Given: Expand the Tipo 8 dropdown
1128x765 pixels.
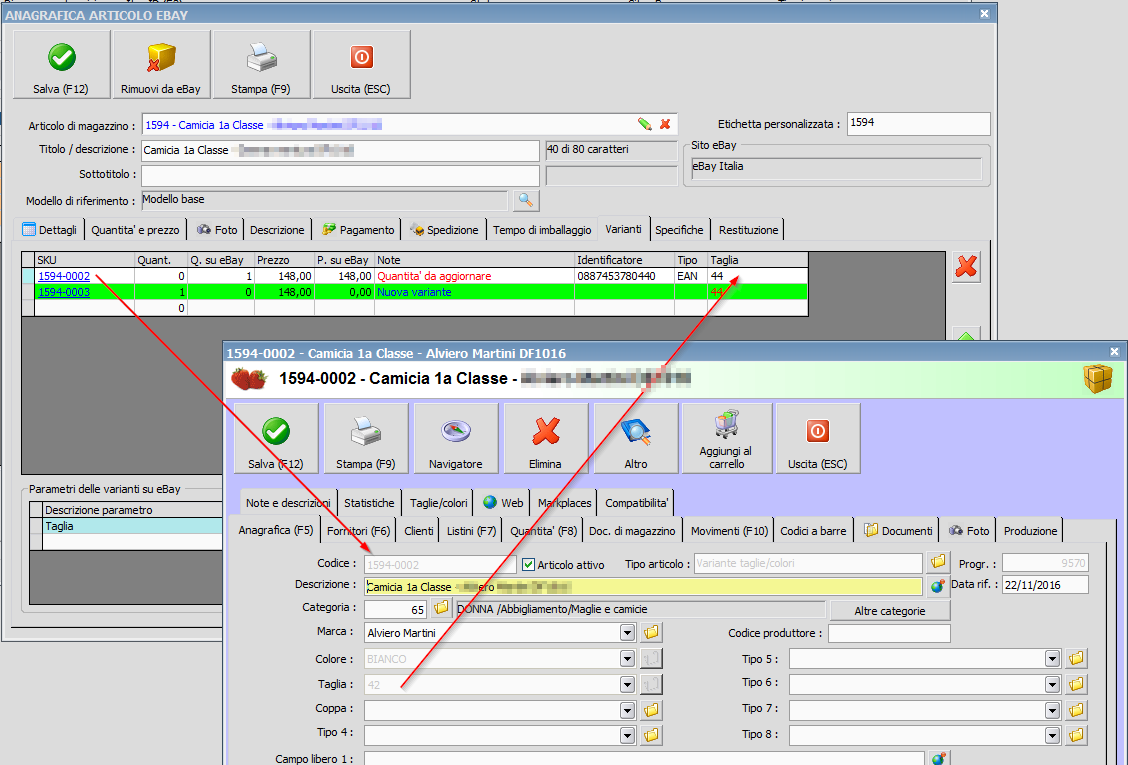Looking at the screenshot, I should pos(1052,735).
